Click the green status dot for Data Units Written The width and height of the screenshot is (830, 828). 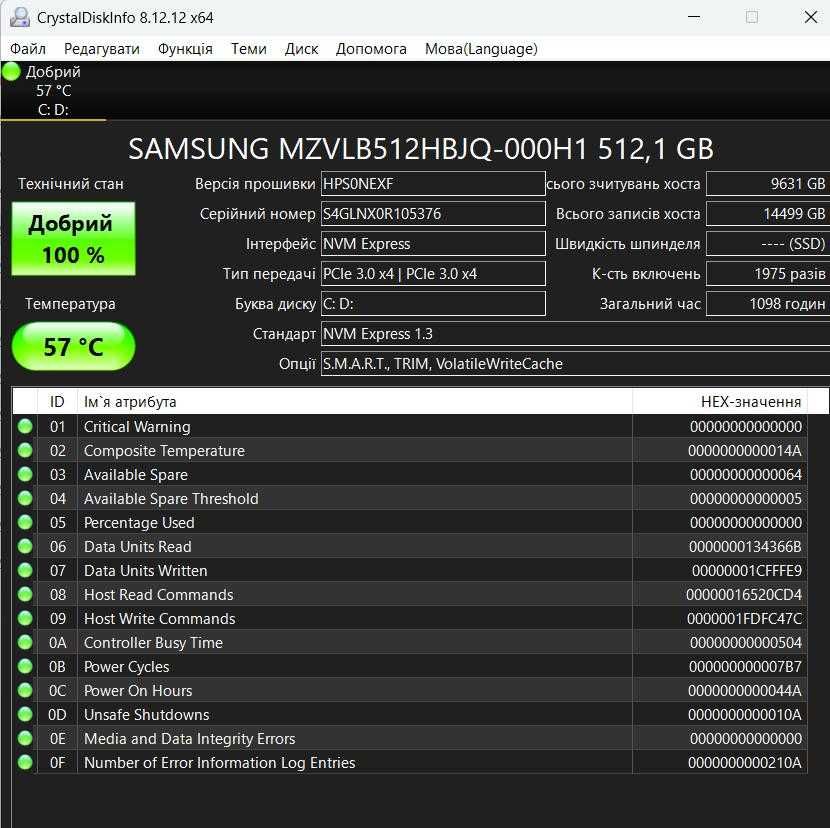coord(25,570)
